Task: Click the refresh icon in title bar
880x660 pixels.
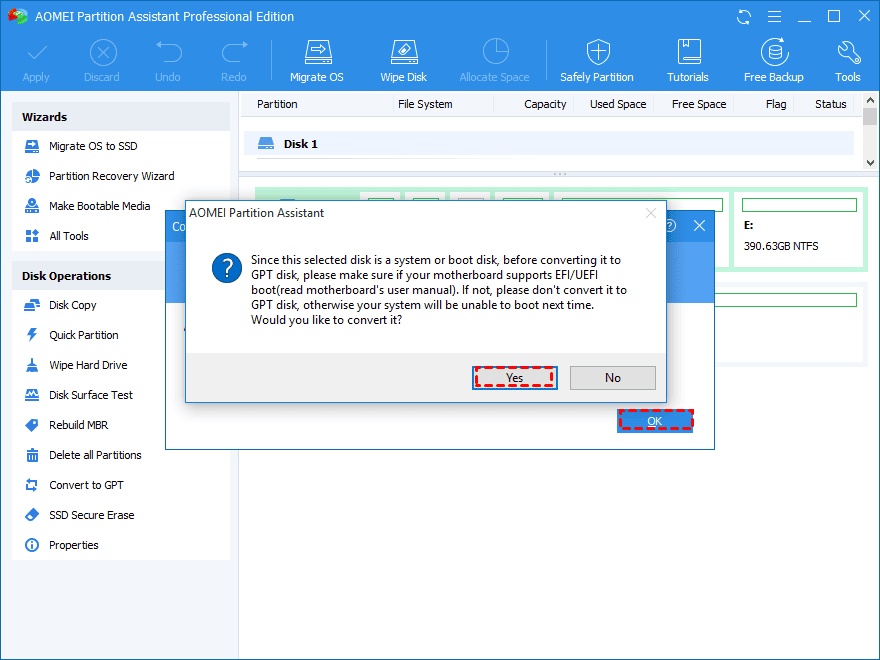Action: point(744,17)
